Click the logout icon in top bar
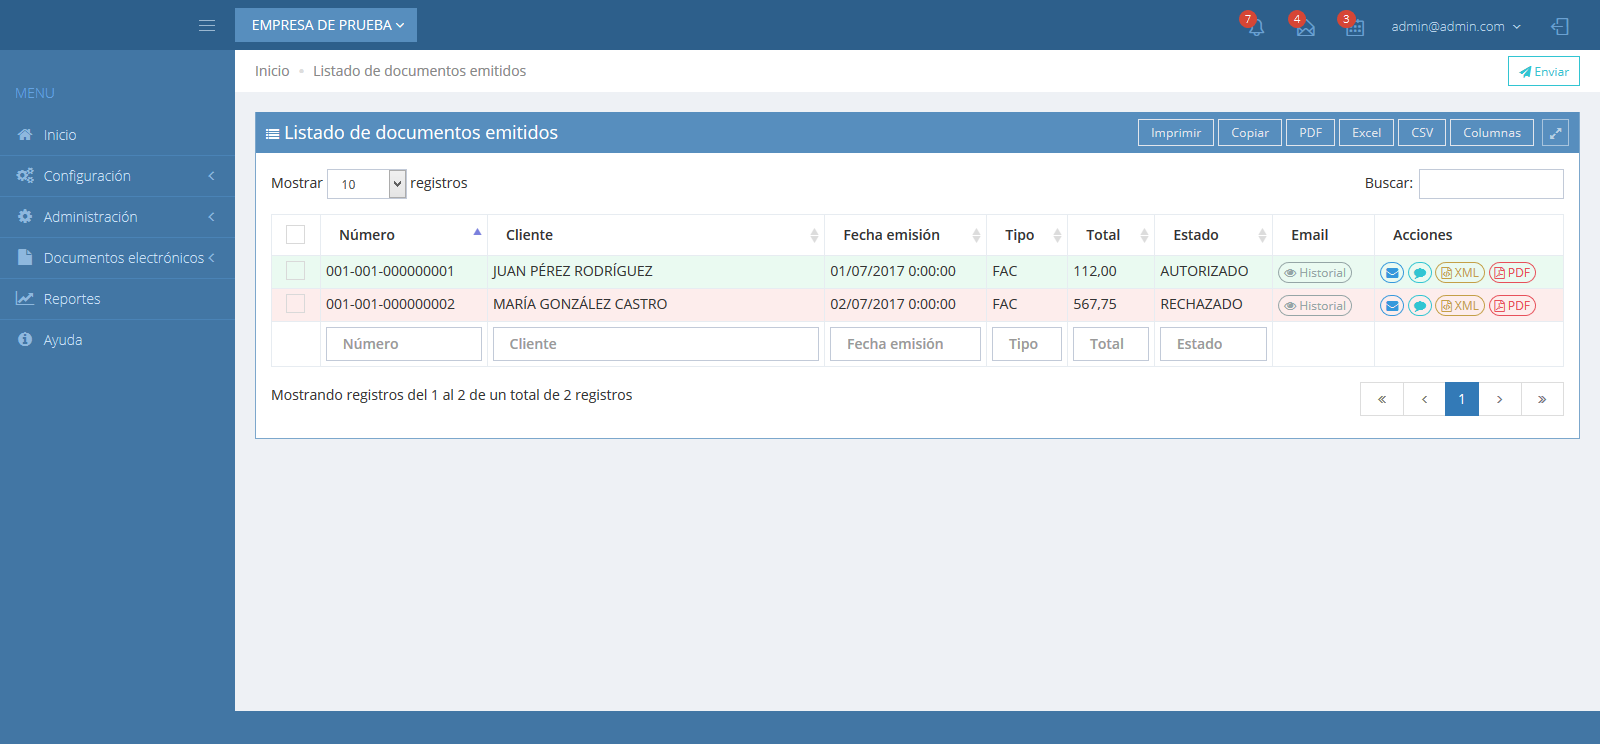The width and height of the screenshot is (1600, 744). pos(1560,26)
